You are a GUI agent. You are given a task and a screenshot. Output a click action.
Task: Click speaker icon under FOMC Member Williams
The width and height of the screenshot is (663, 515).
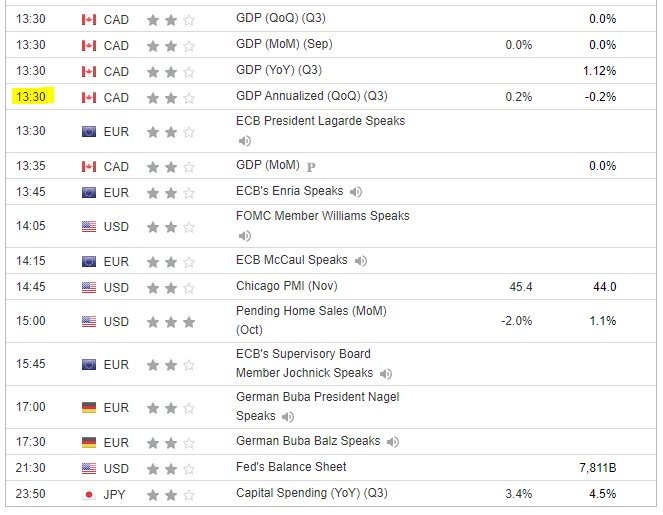coord(244,236)
